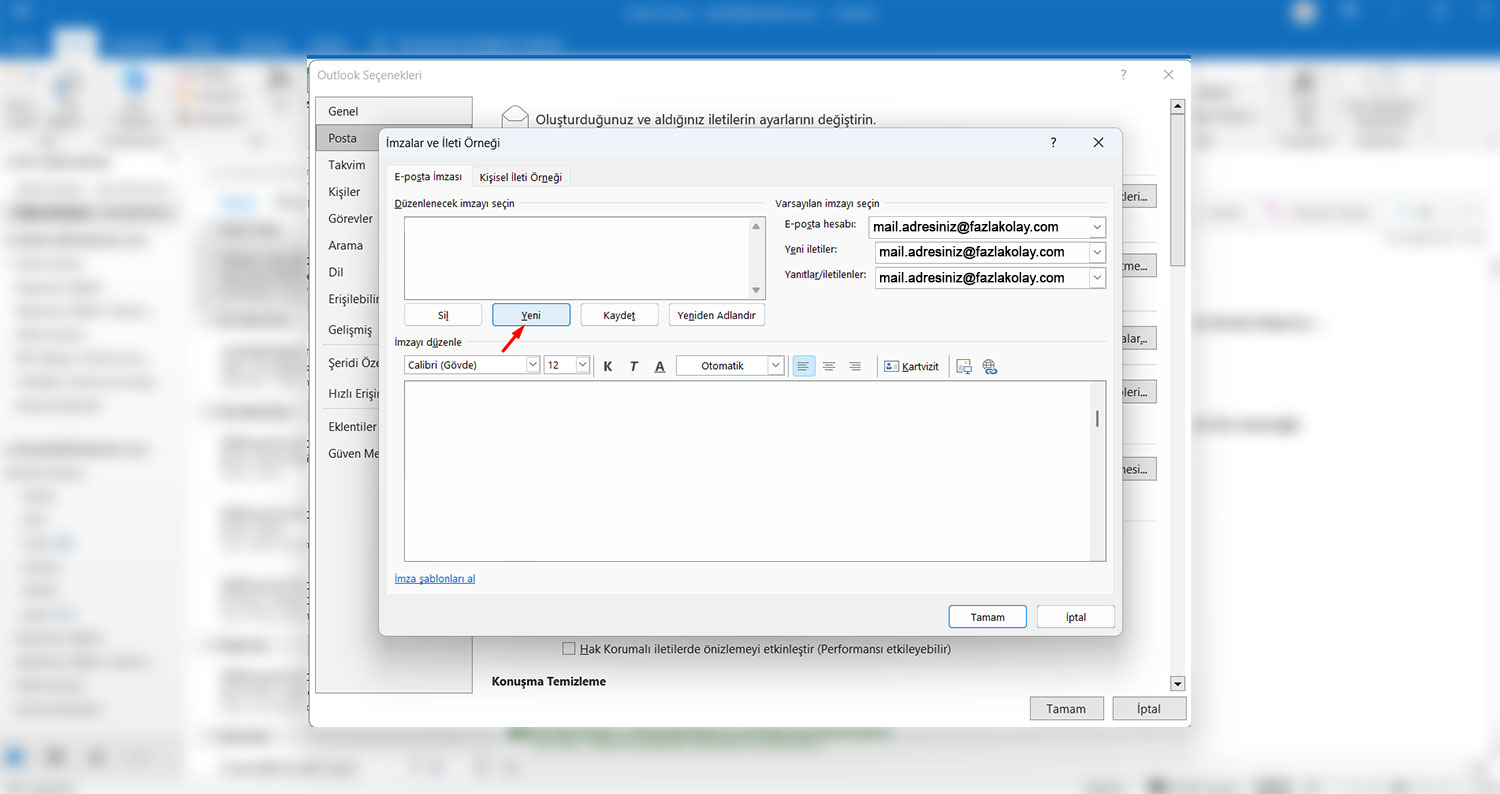Toggle bold (K) formatting in signature editor
The width and height of the screenshot is (1500, 794).
click(x=608, y=367)
